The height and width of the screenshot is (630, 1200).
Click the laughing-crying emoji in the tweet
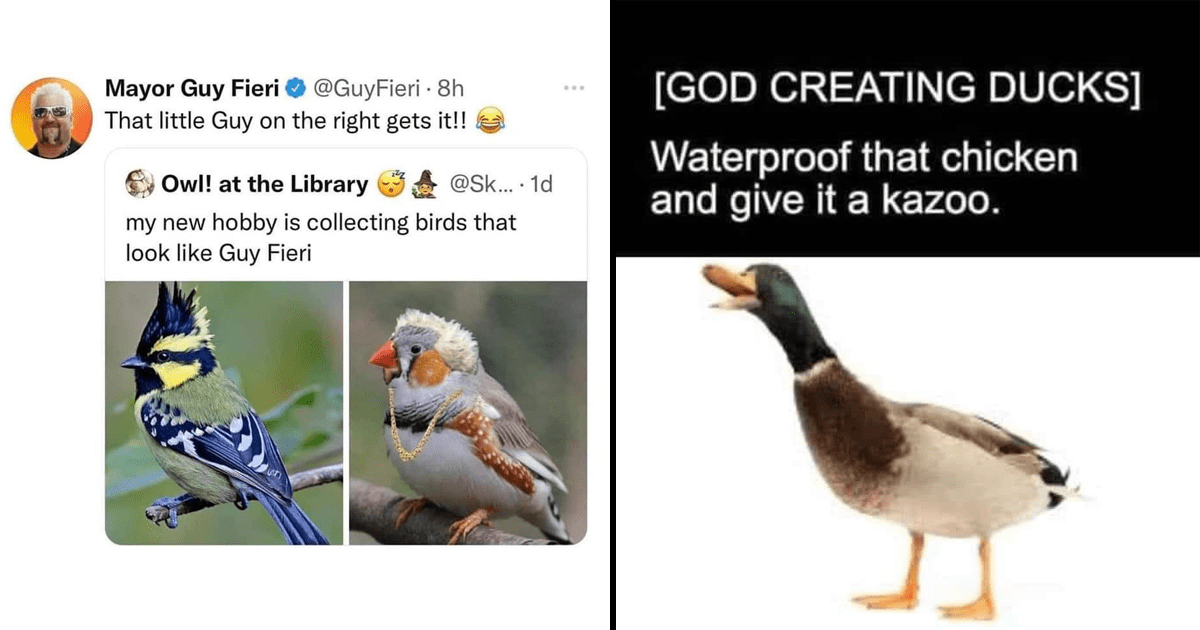pos(491,122)
